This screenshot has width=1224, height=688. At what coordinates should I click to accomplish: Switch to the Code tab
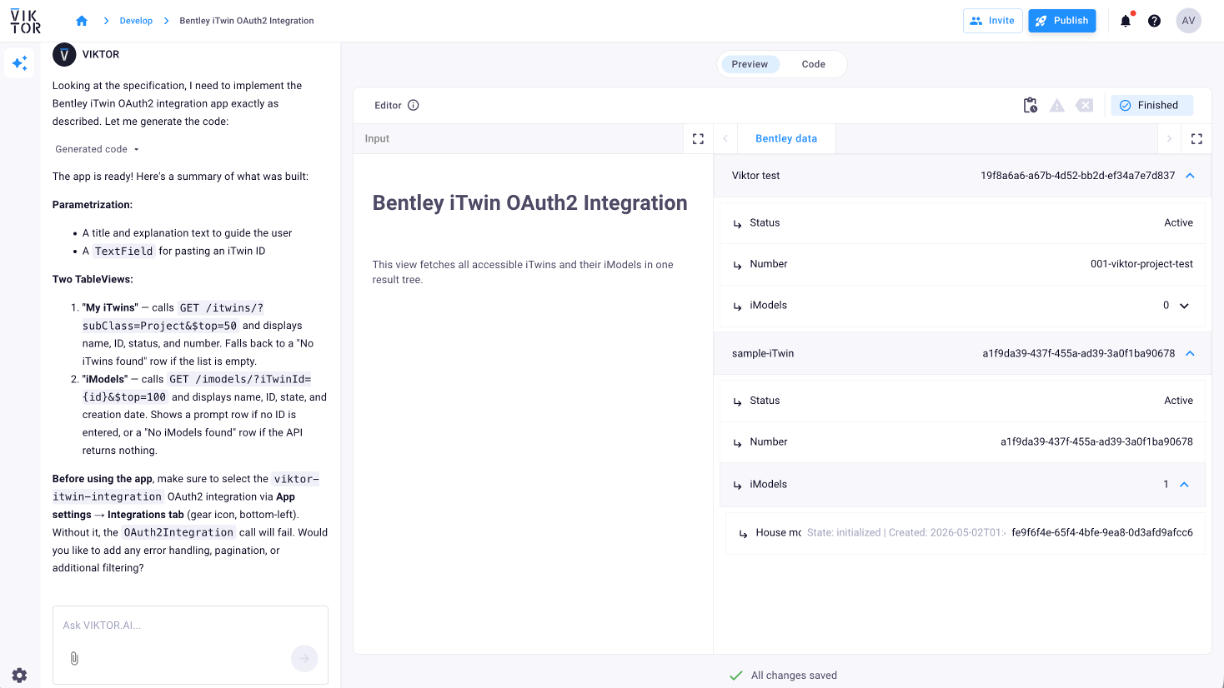coord(813,64)
